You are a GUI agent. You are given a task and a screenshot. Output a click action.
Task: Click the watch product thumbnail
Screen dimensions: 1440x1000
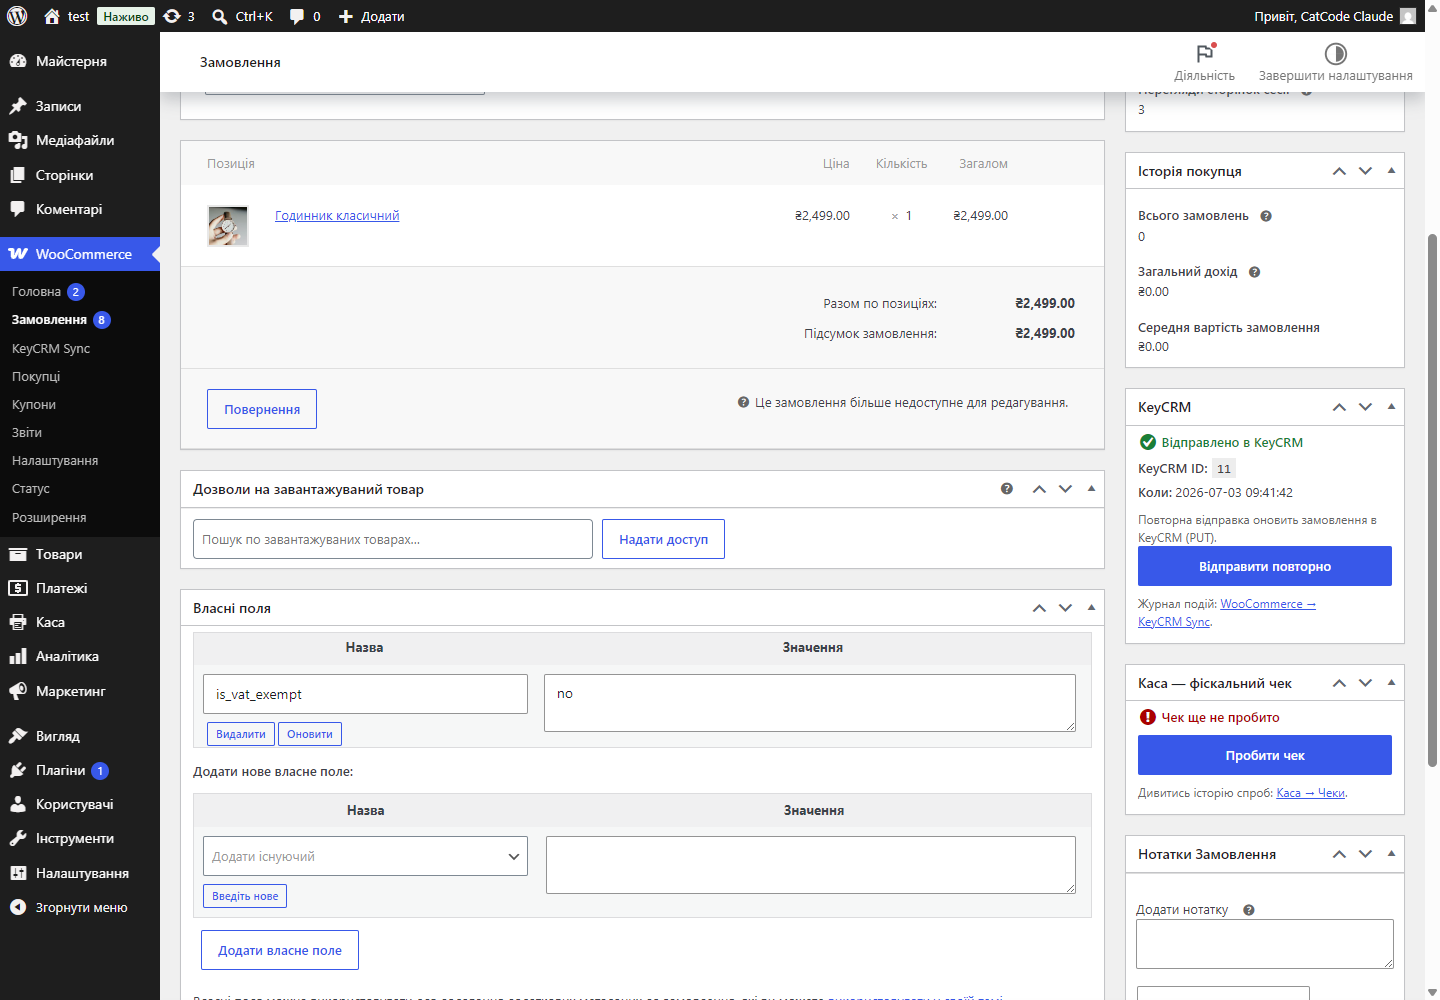228,226
